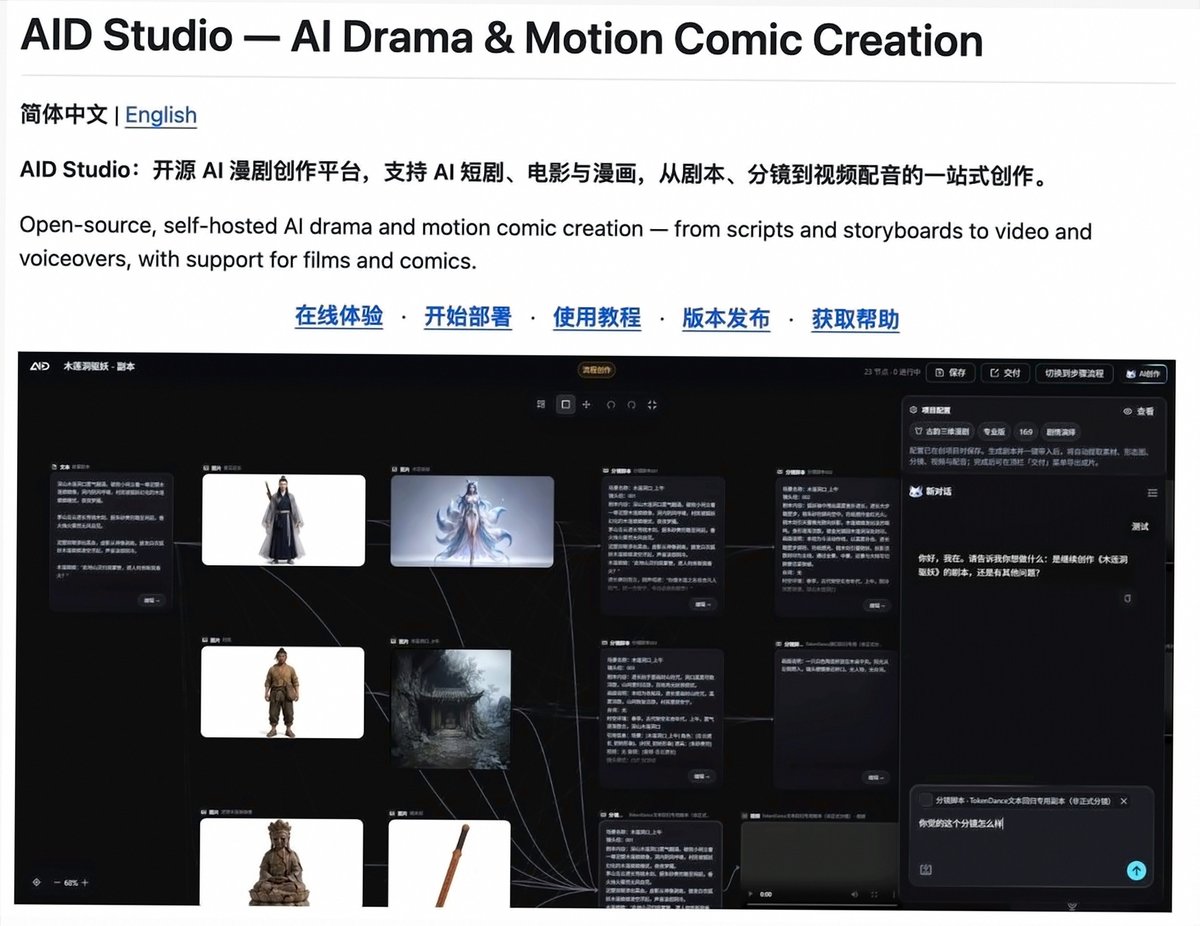The image size is (1200, 926).
Task: Open the 版本发布 link
Action: [726, 318]
